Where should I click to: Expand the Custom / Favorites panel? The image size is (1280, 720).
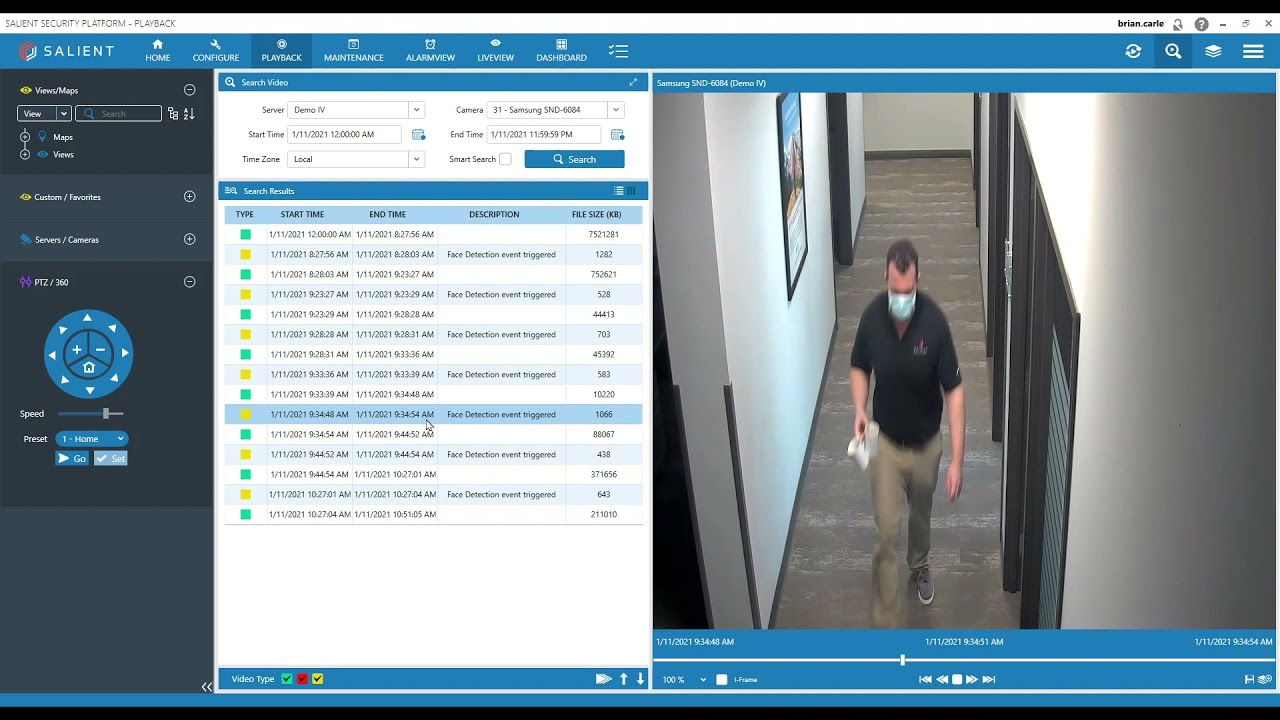(189, 197)
